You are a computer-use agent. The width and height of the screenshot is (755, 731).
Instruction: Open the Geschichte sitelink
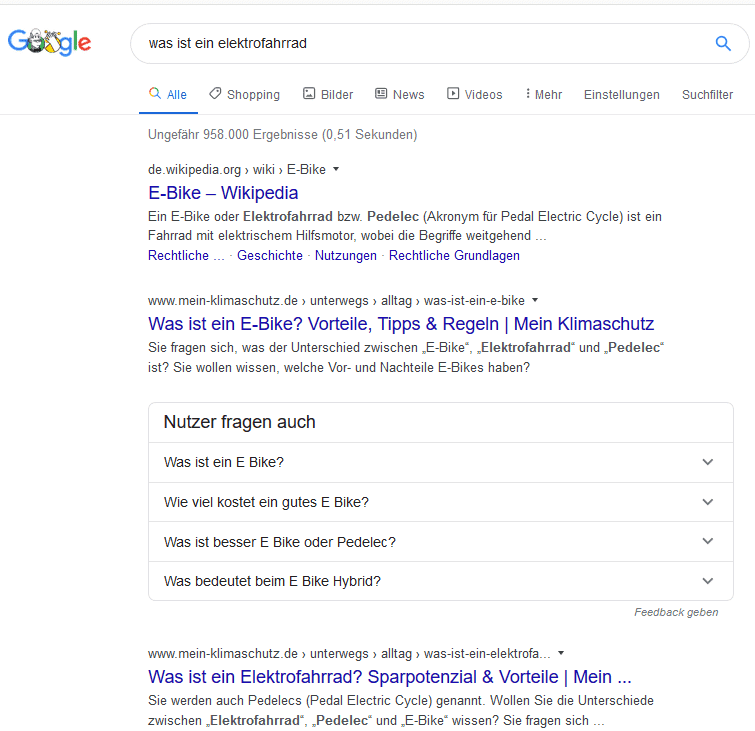(270, 256)
